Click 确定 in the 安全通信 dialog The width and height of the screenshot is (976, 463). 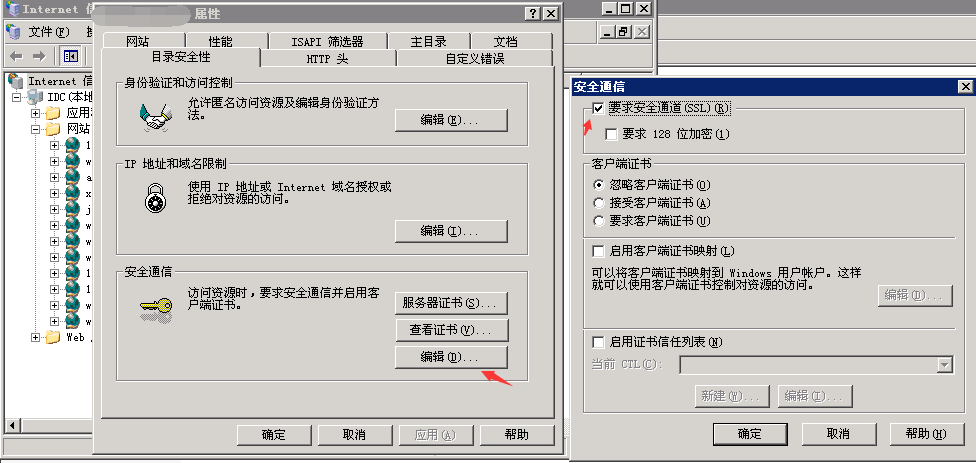[x=750, y=434]
